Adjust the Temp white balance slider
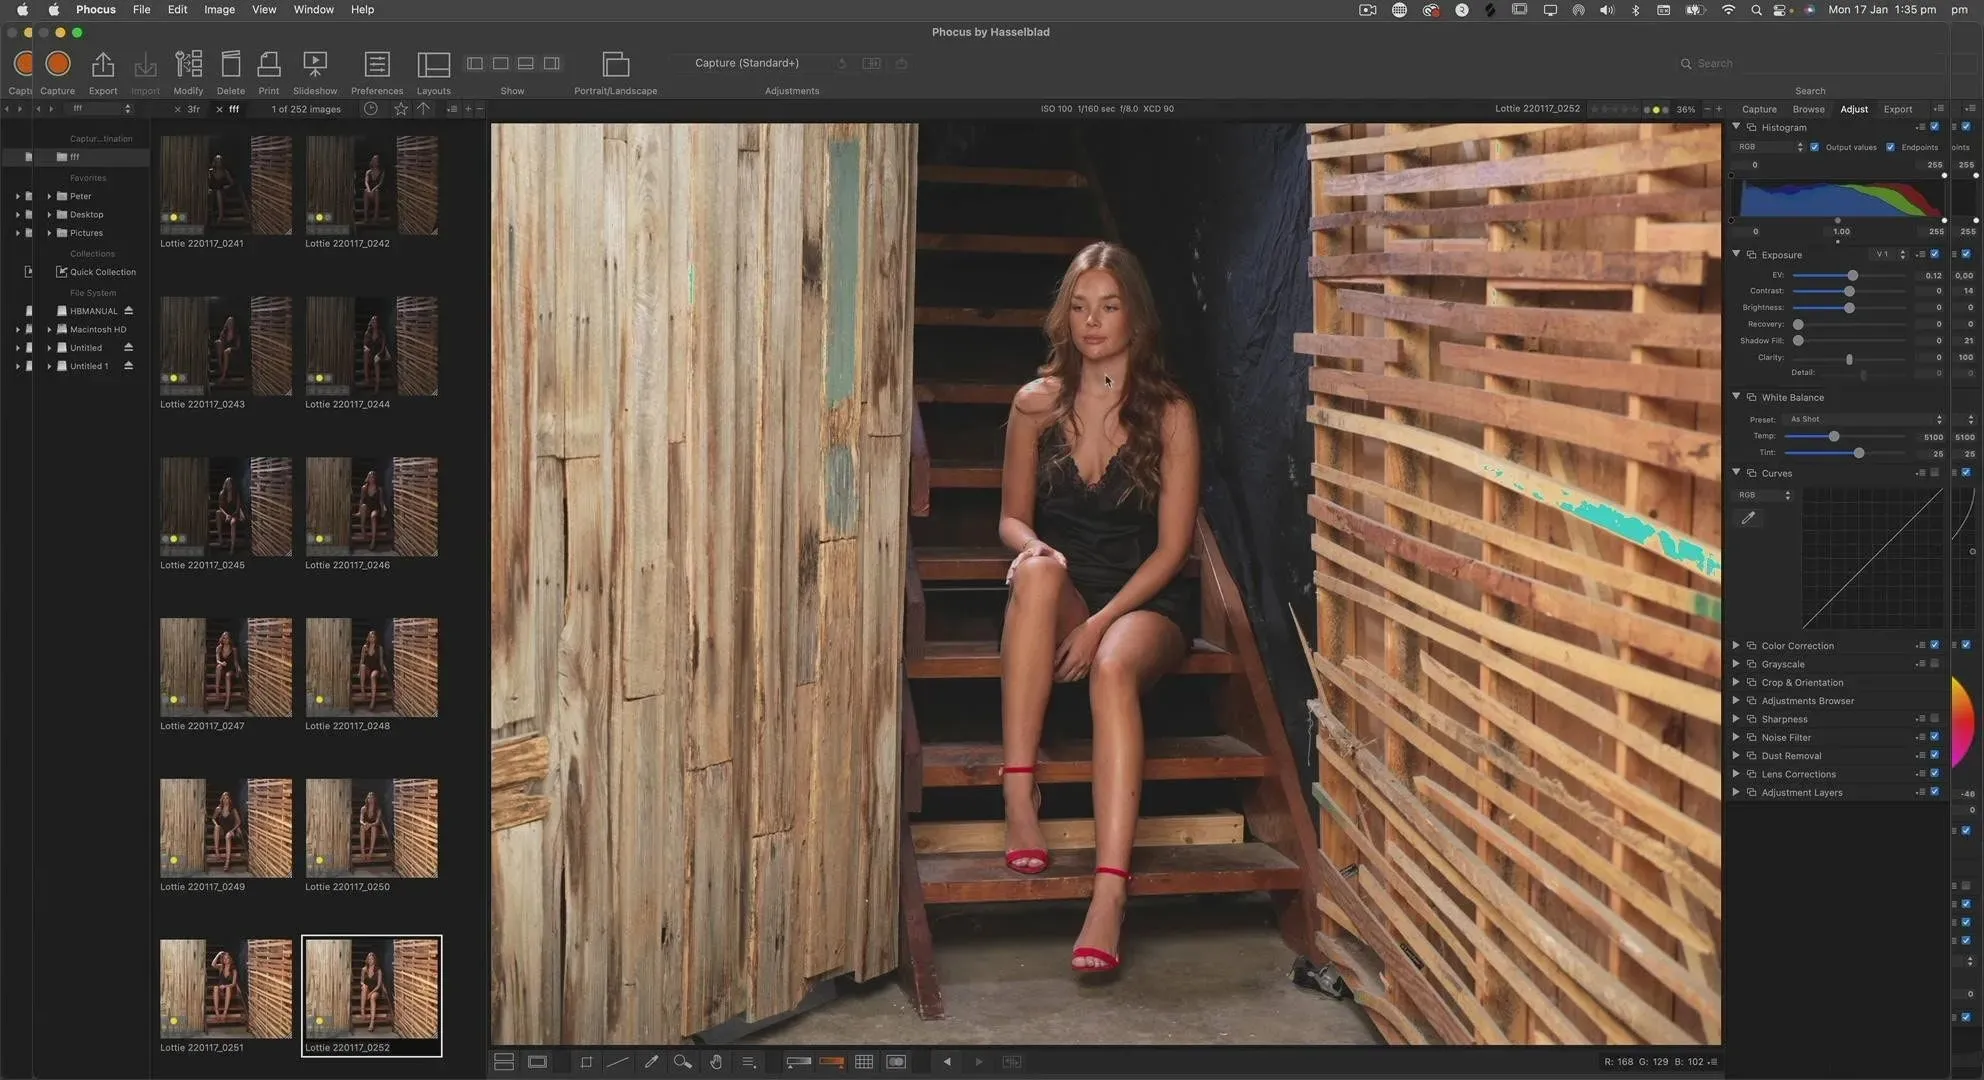This screenshot has width=1984, height=1080. click(1833, 437)
